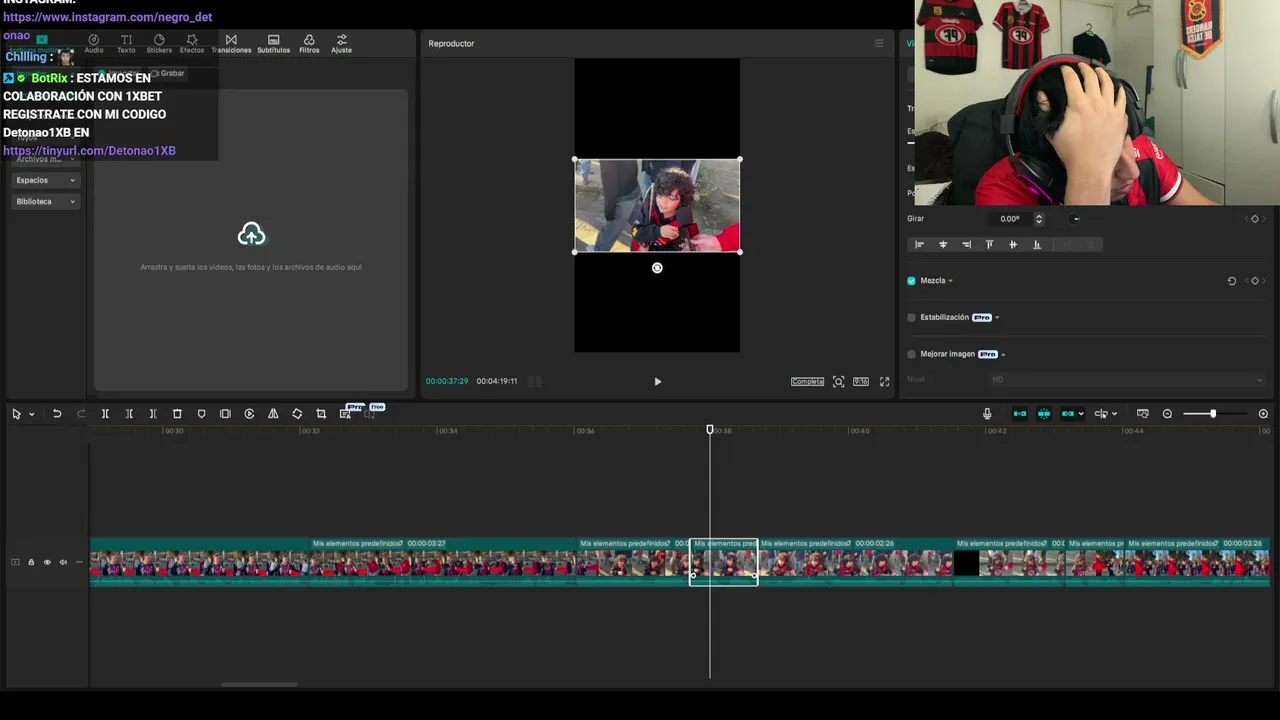Open the Nivel HD dropdown
Viewport: 1280px width, 720px height.
tap(1126, 380)
